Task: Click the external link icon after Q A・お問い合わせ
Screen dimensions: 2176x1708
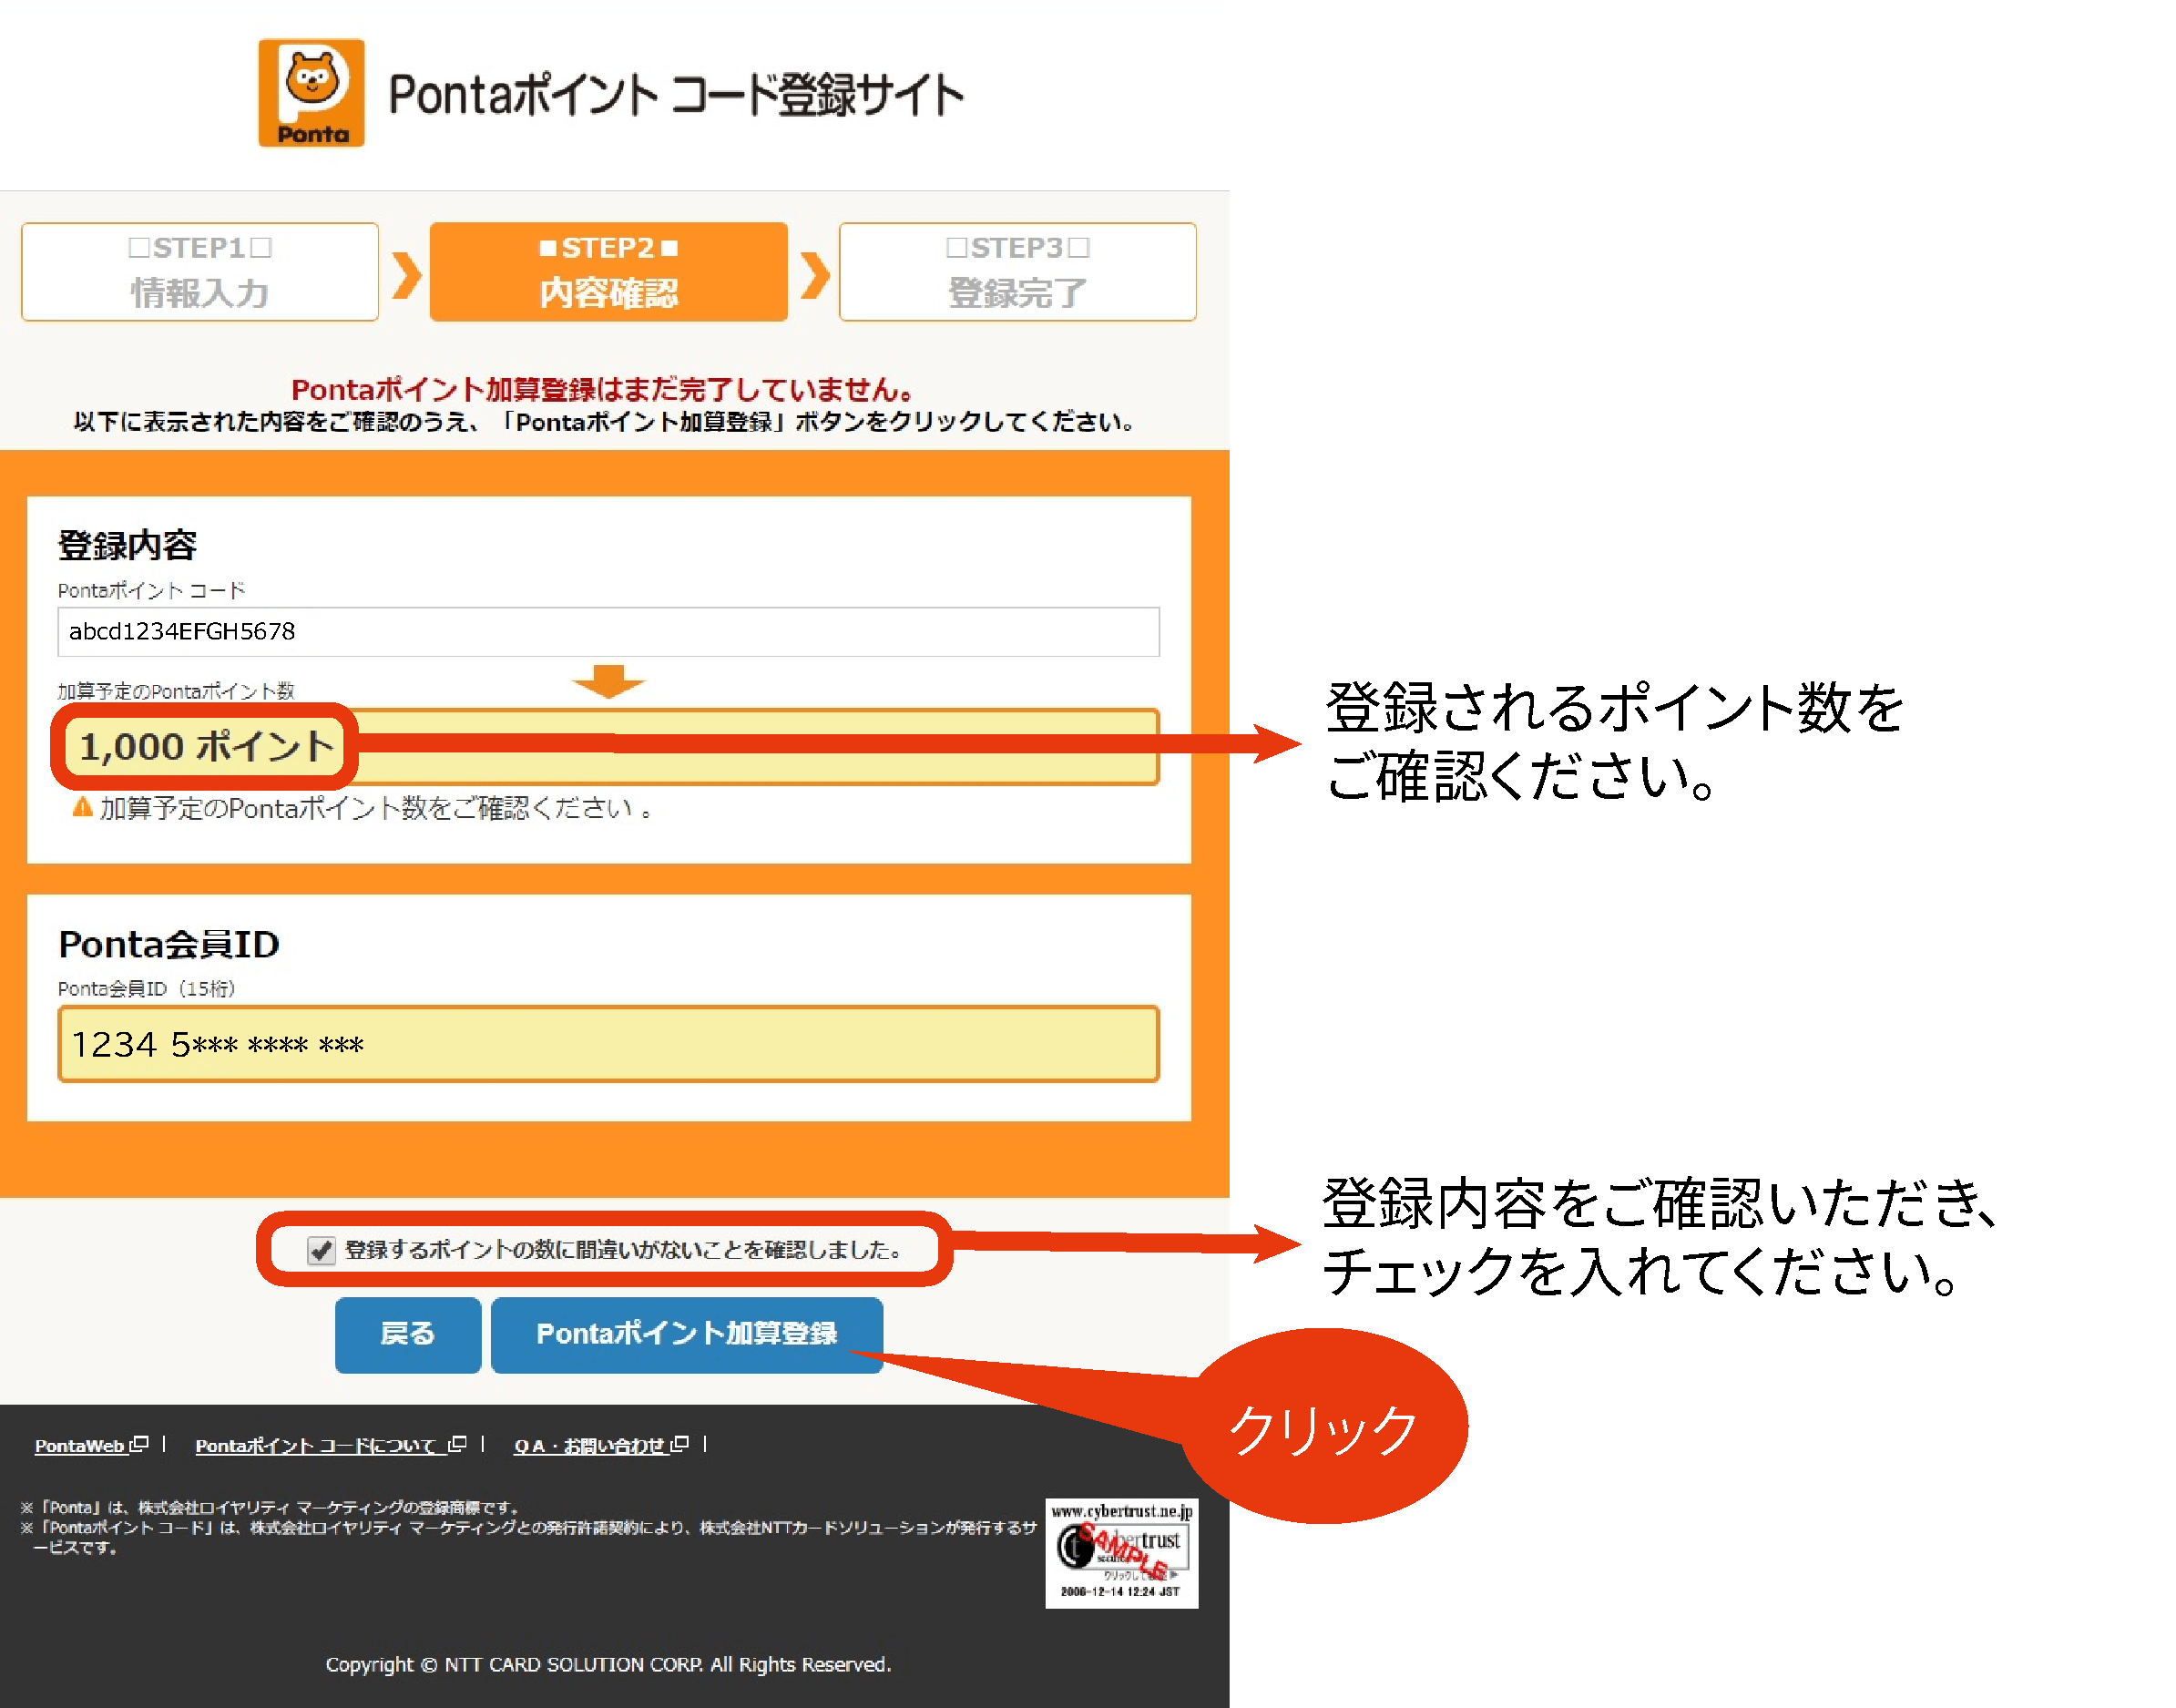Action: coord(680,1444)
